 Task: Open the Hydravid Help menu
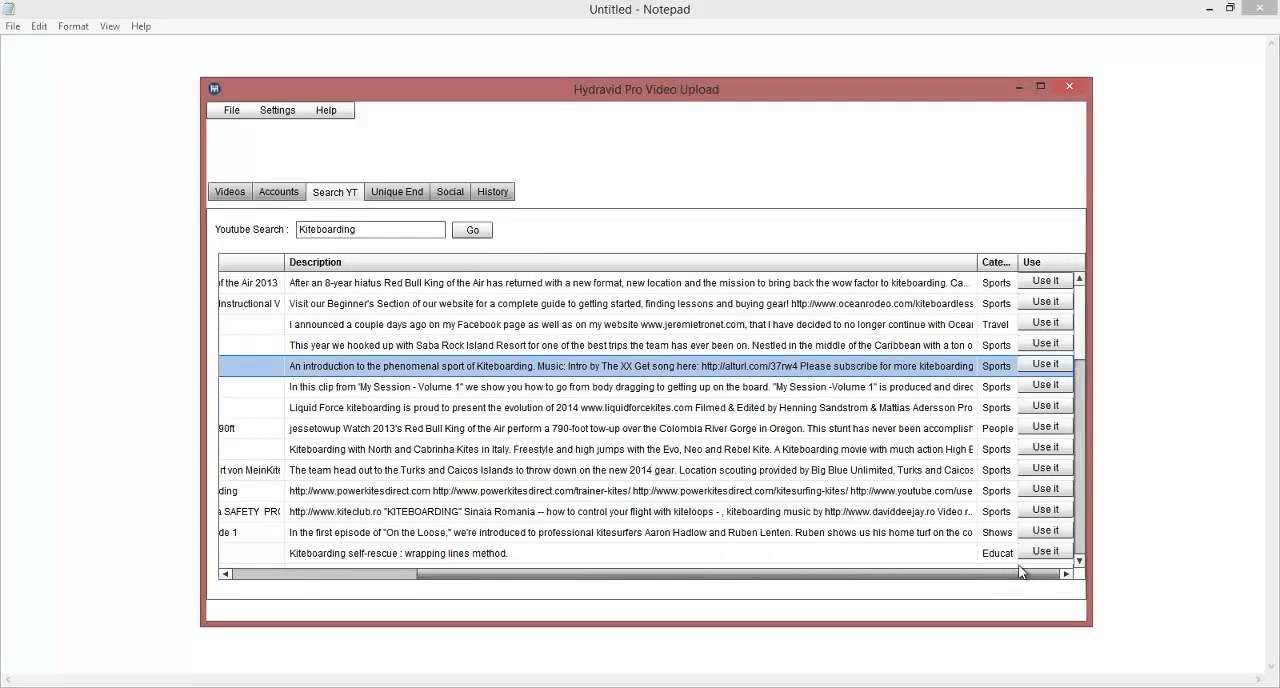(x=326, y=110)
